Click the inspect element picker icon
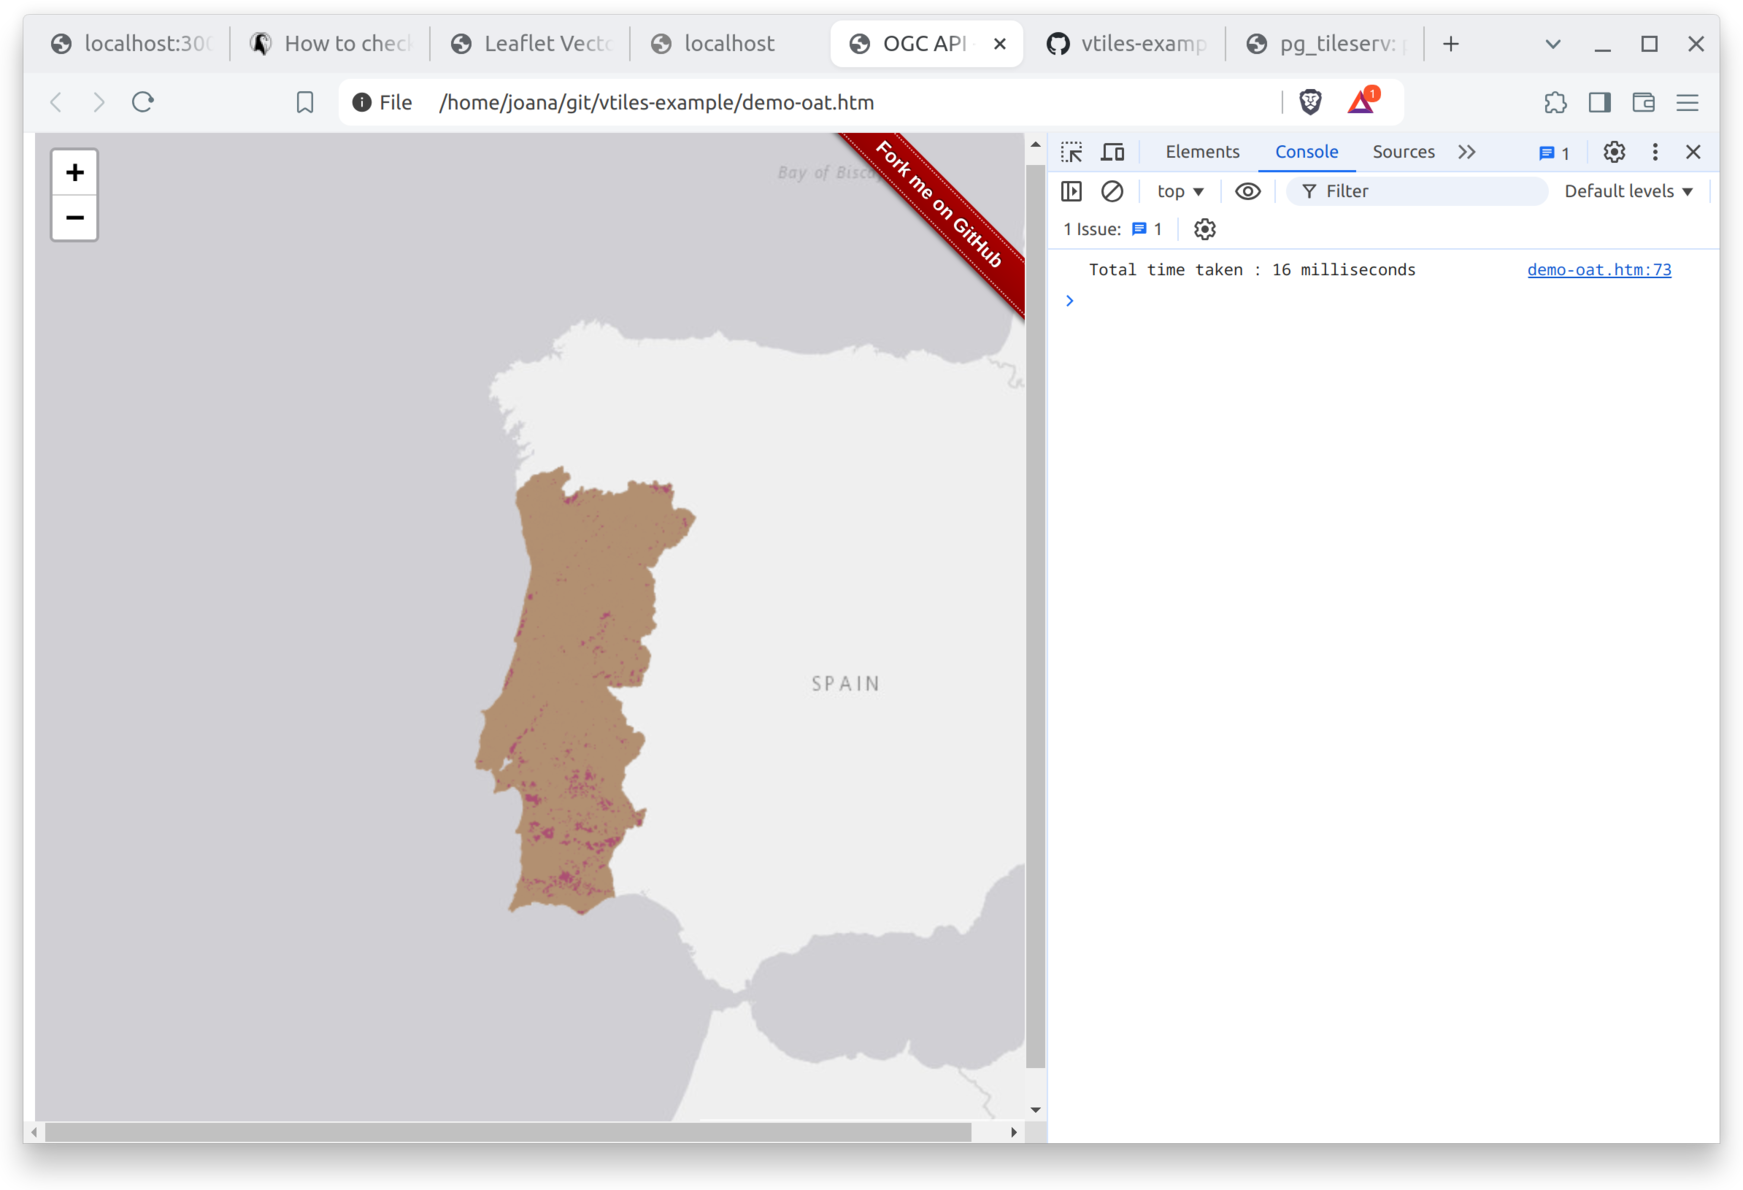1743x1190 pixels. tap(1072, 152)
